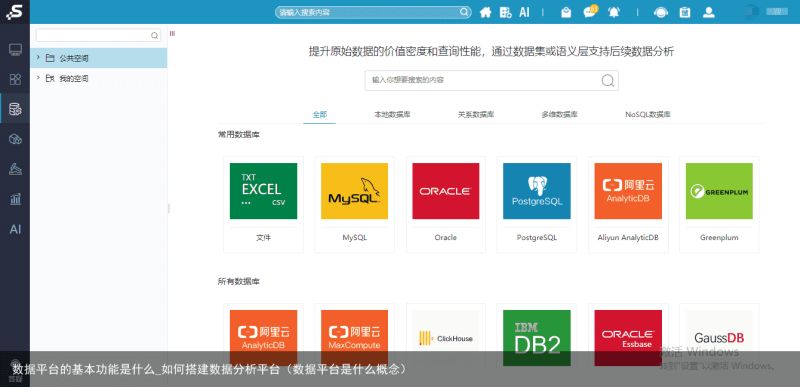This screenshot has height=387, width=800.
Task: Open the bar-chart analysis sidebar module
Action: [15, 199]
